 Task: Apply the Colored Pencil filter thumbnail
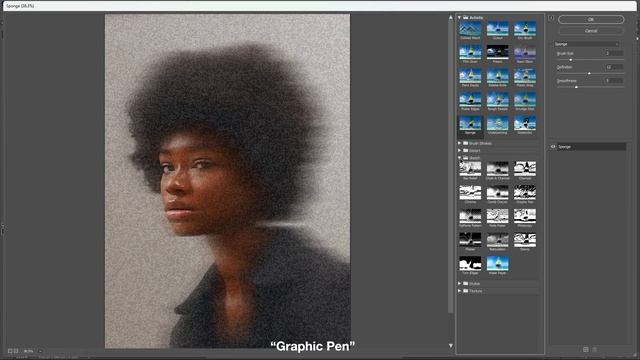(470, 30)
